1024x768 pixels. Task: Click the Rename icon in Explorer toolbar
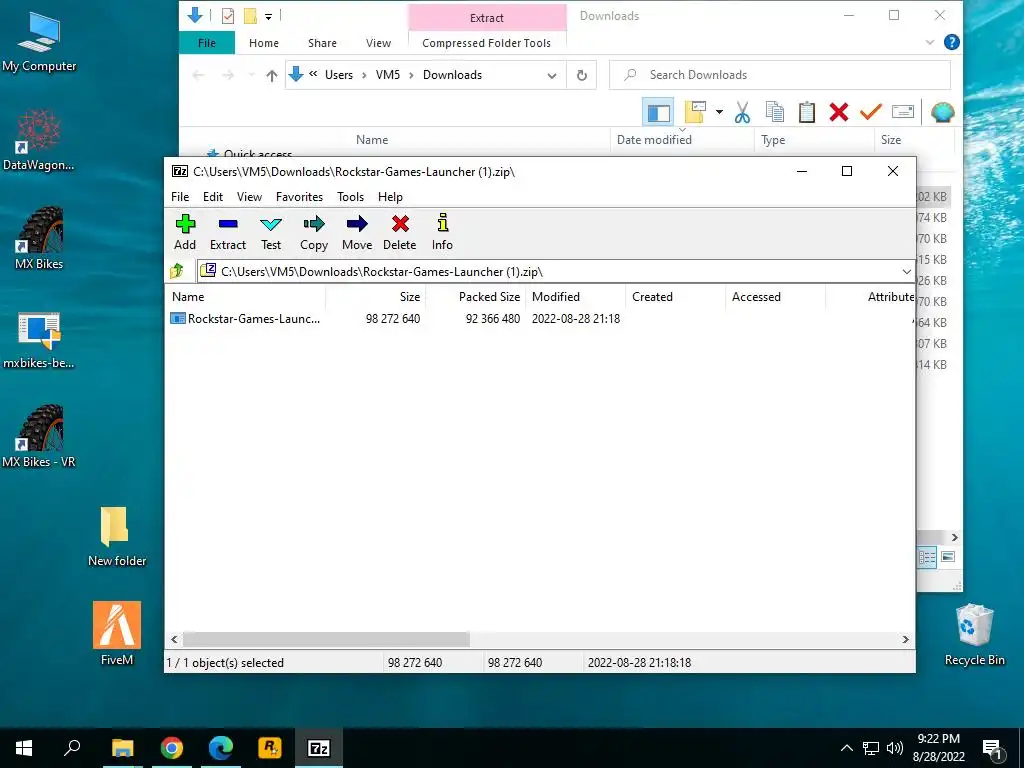coord(903,112)
